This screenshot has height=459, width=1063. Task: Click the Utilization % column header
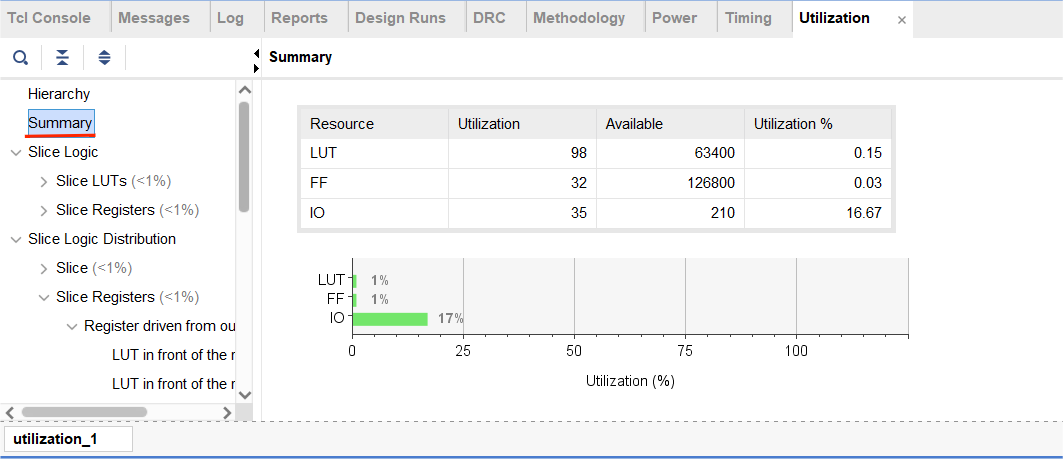793,124
